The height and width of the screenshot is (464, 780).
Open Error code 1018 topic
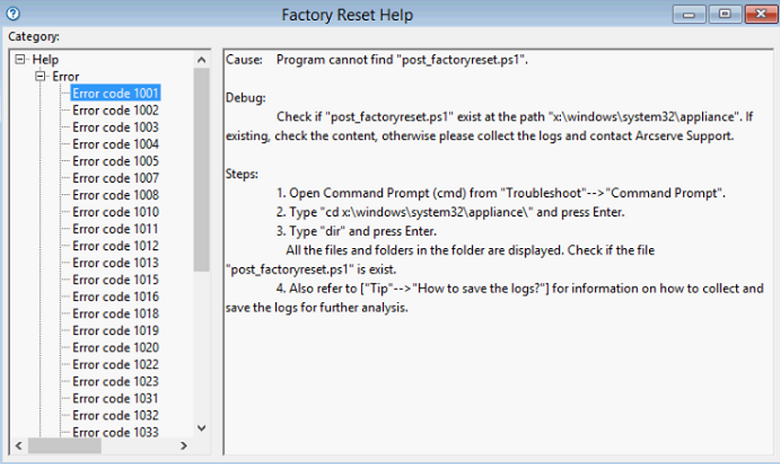115,313
